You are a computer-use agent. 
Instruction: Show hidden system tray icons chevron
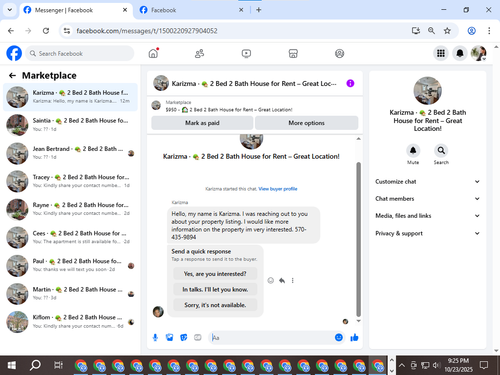pyautogui.click(x=402, y=366)
